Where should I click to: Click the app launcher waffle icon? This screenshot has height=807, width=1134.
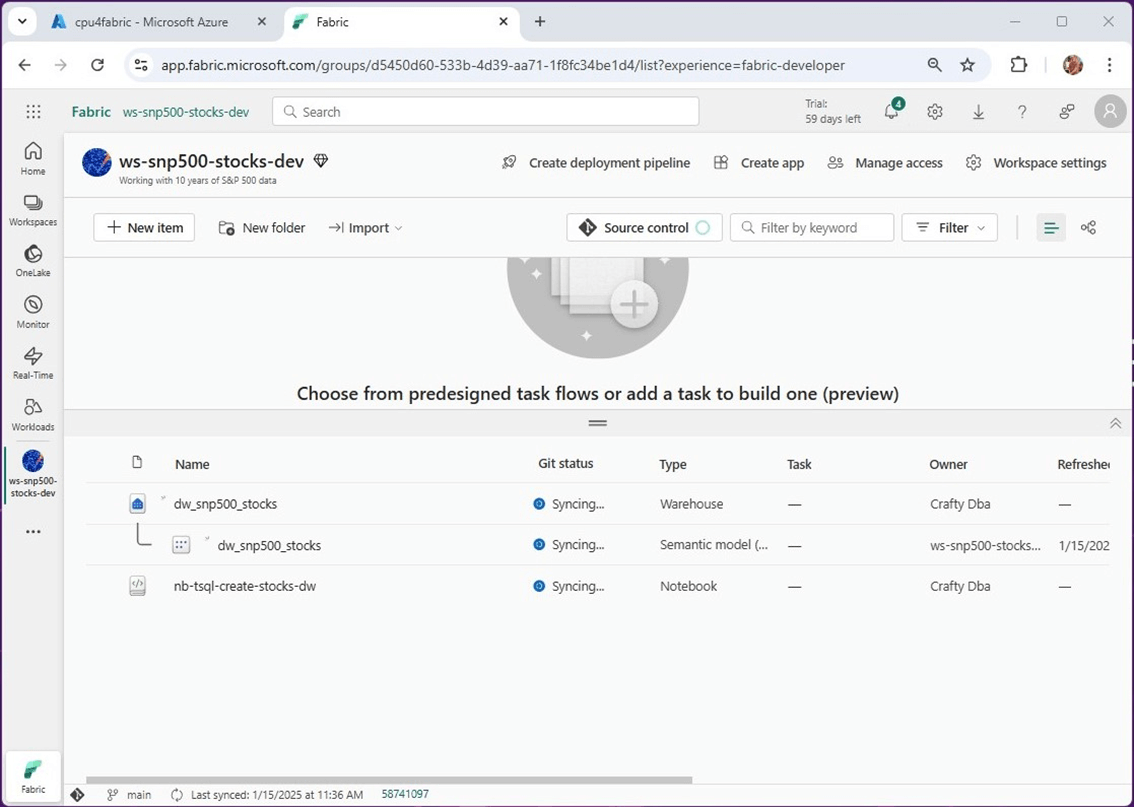33,112
